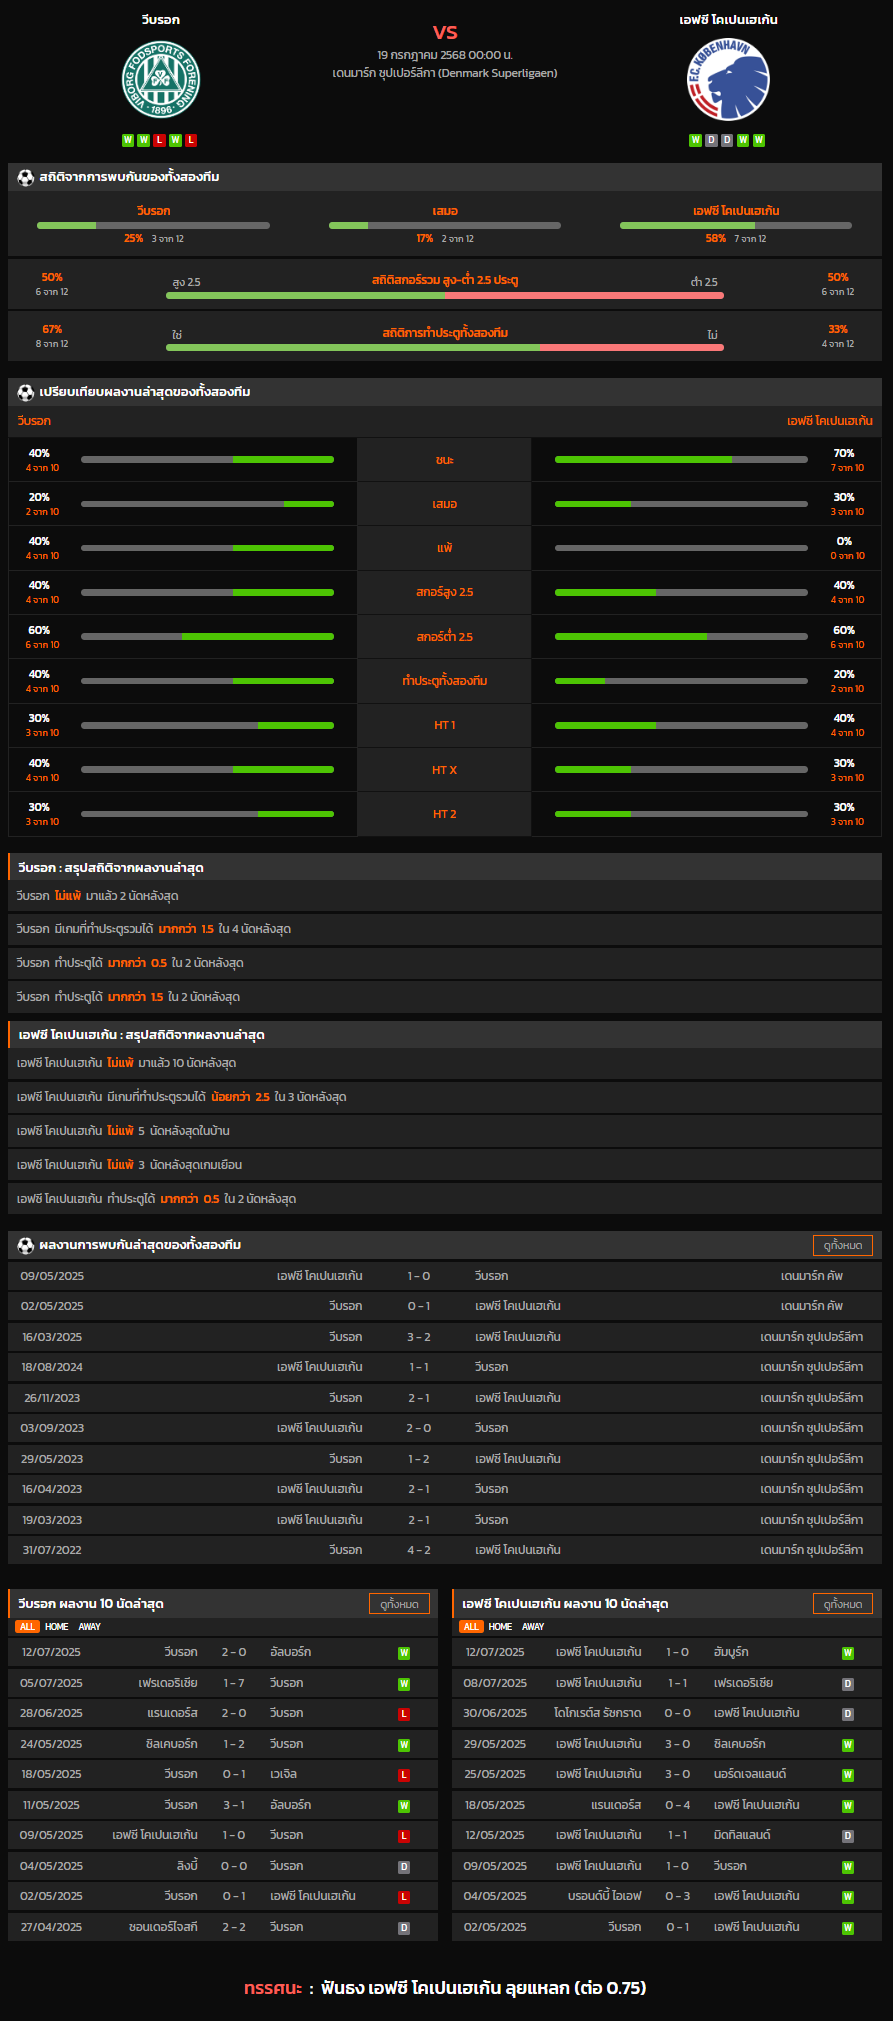Click the Viborg club logo

[161, 79]
